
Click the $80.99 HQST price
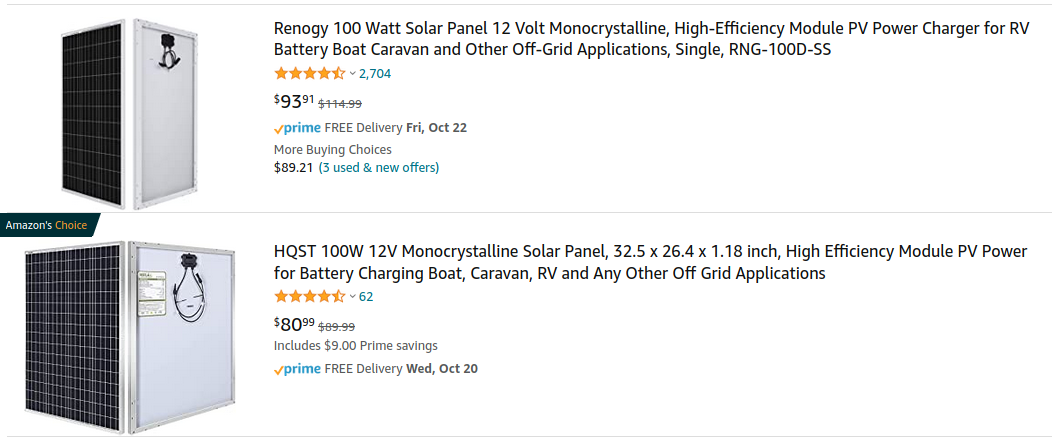(294, 324)
